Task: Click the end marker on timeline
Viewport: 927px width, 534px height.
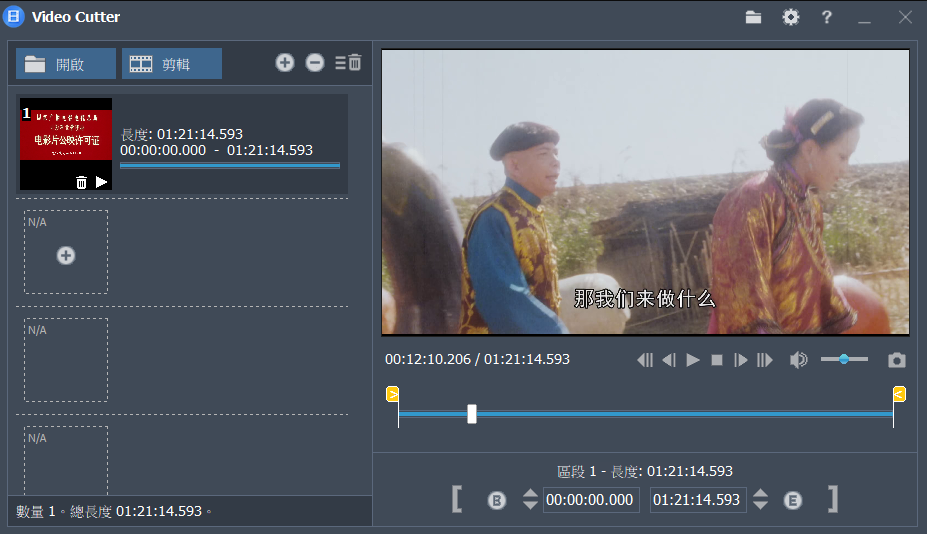Action: [x=899, y=394]
